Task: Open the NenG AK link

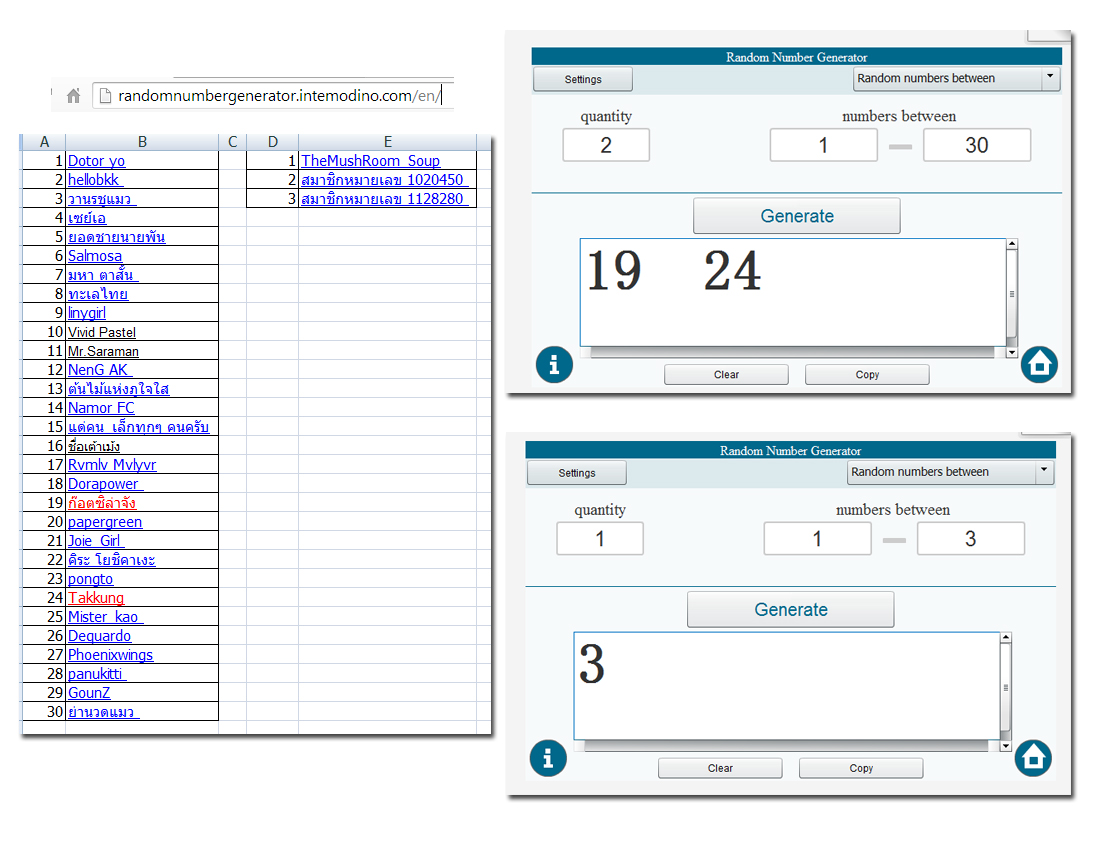Action: pyautogui.click(x=100, y=370)
